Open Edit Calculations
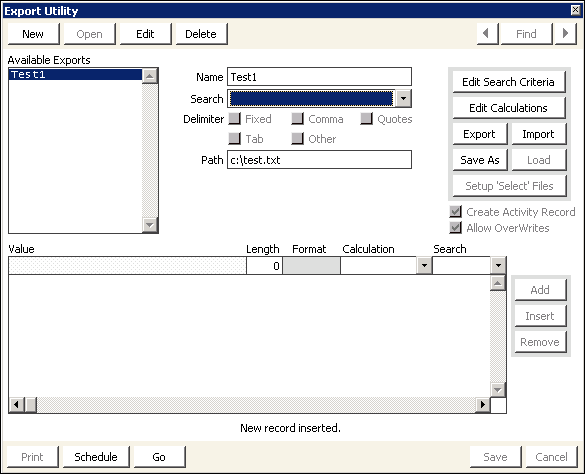 click(x=509, y=108)
